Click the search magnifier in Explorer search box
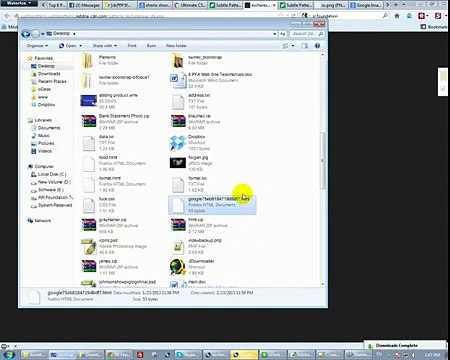The width and height of the screenshot is (450, 360). pos(321,34)
